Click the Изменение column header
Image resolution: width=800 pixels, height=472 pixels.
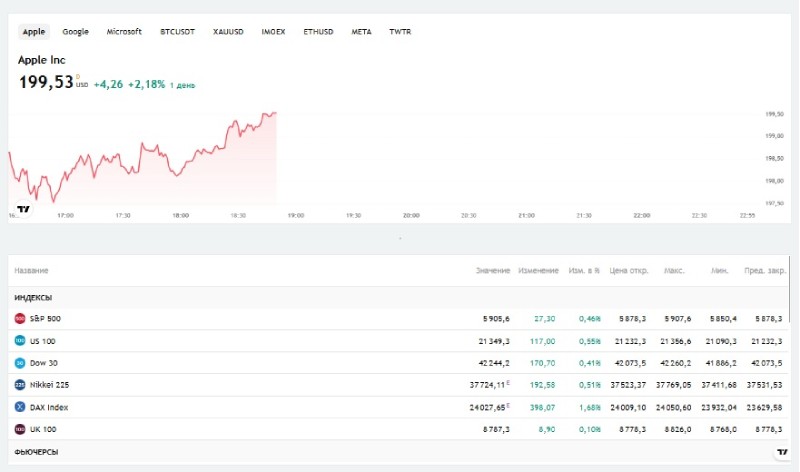coord(538,270)
